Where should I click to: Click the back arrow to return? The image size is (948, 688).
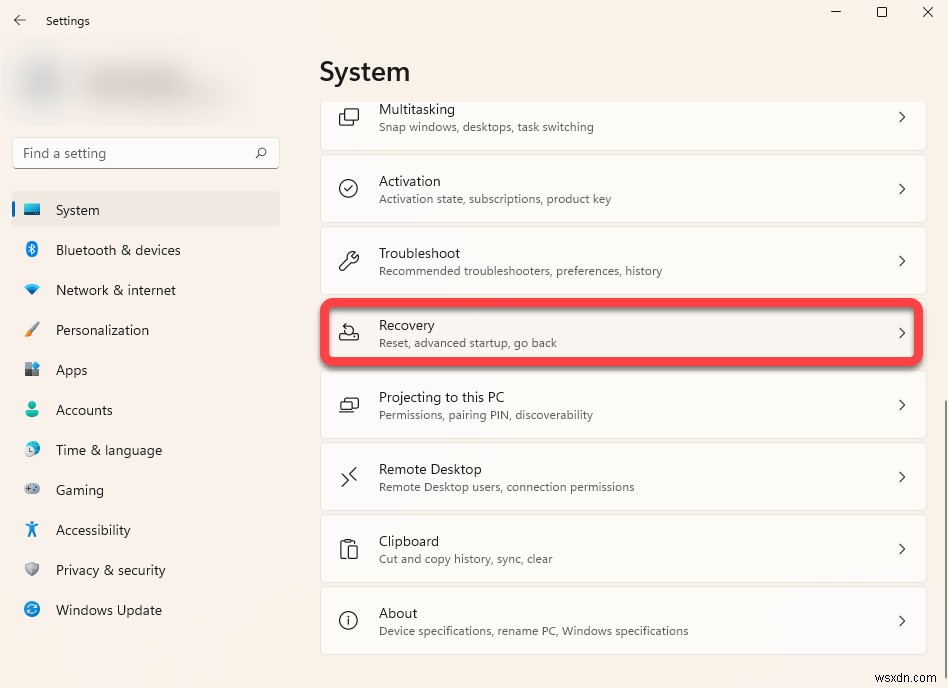tap(20, 20)
